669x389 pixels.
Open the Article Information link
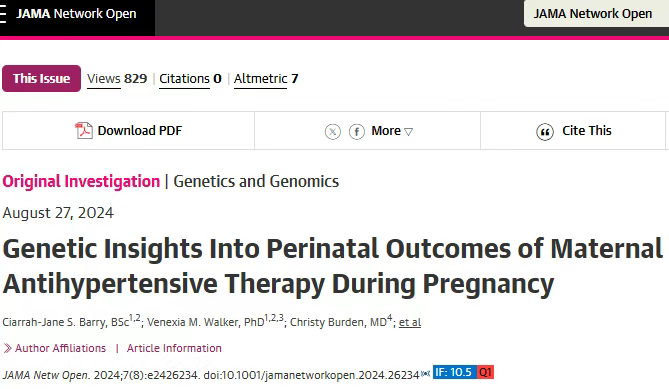174,348
